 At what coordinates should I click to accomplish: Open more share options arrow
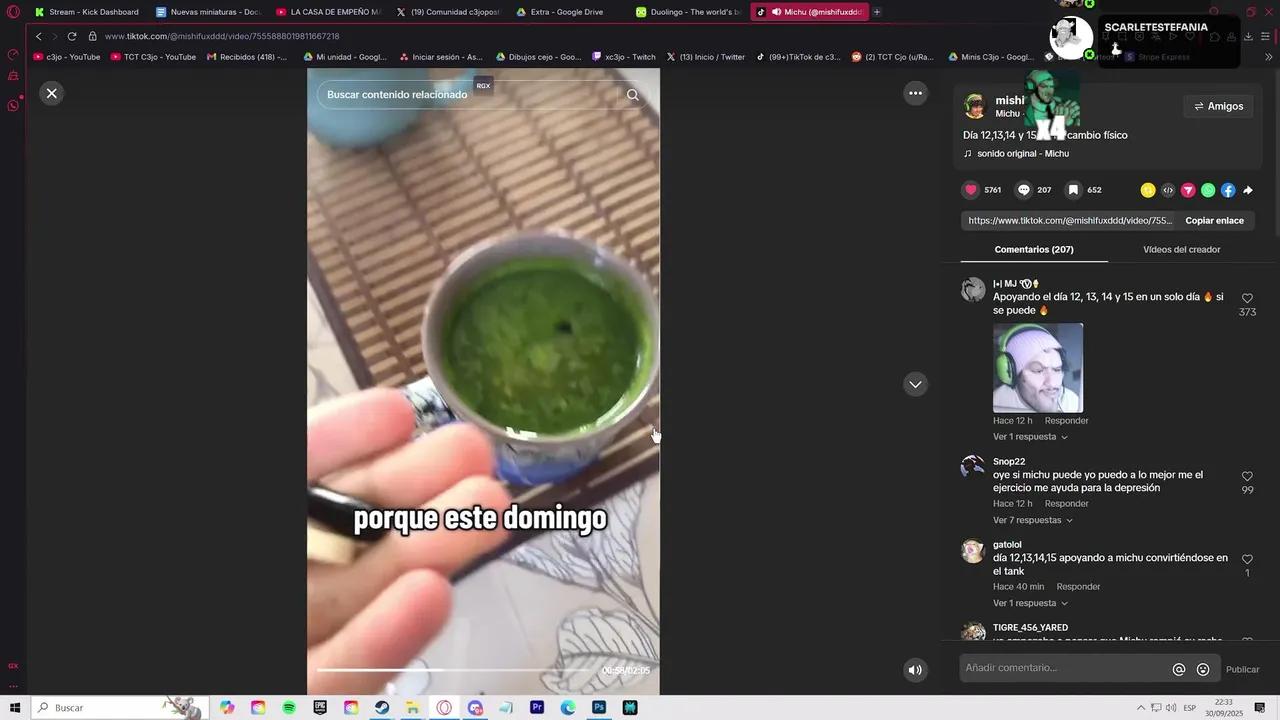click(1248, 190)
